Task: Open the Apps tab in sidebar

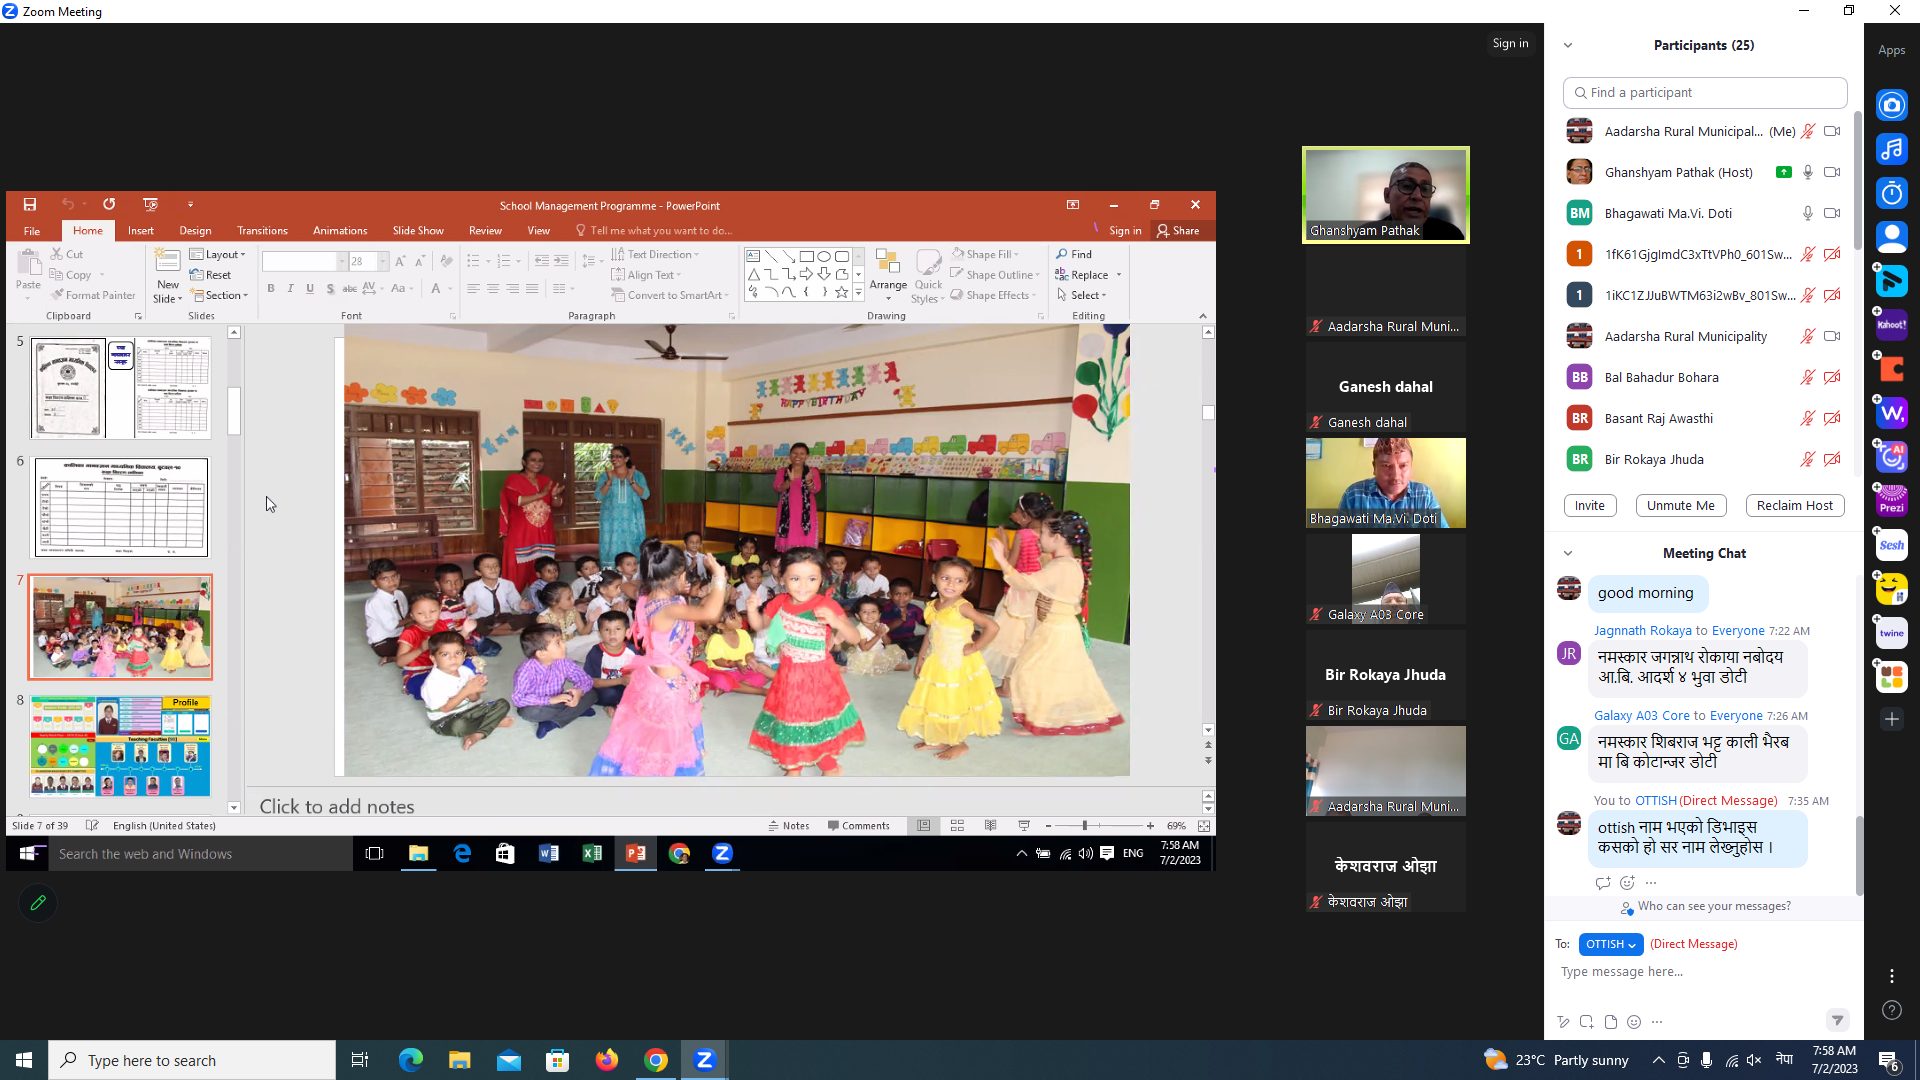Action: (x=1891, y=50)
